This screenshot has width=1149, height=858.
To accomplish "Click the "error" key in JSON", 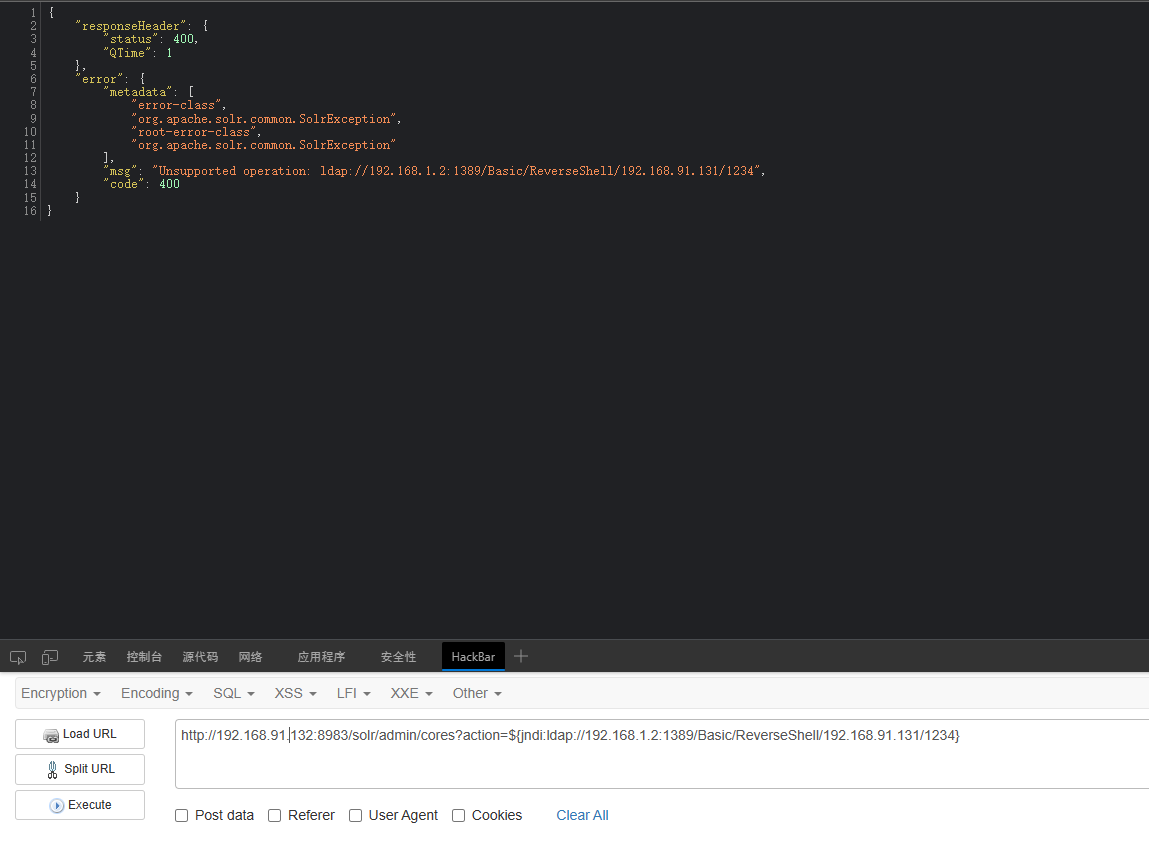I will pyautogui.click(x=100, y=78).
